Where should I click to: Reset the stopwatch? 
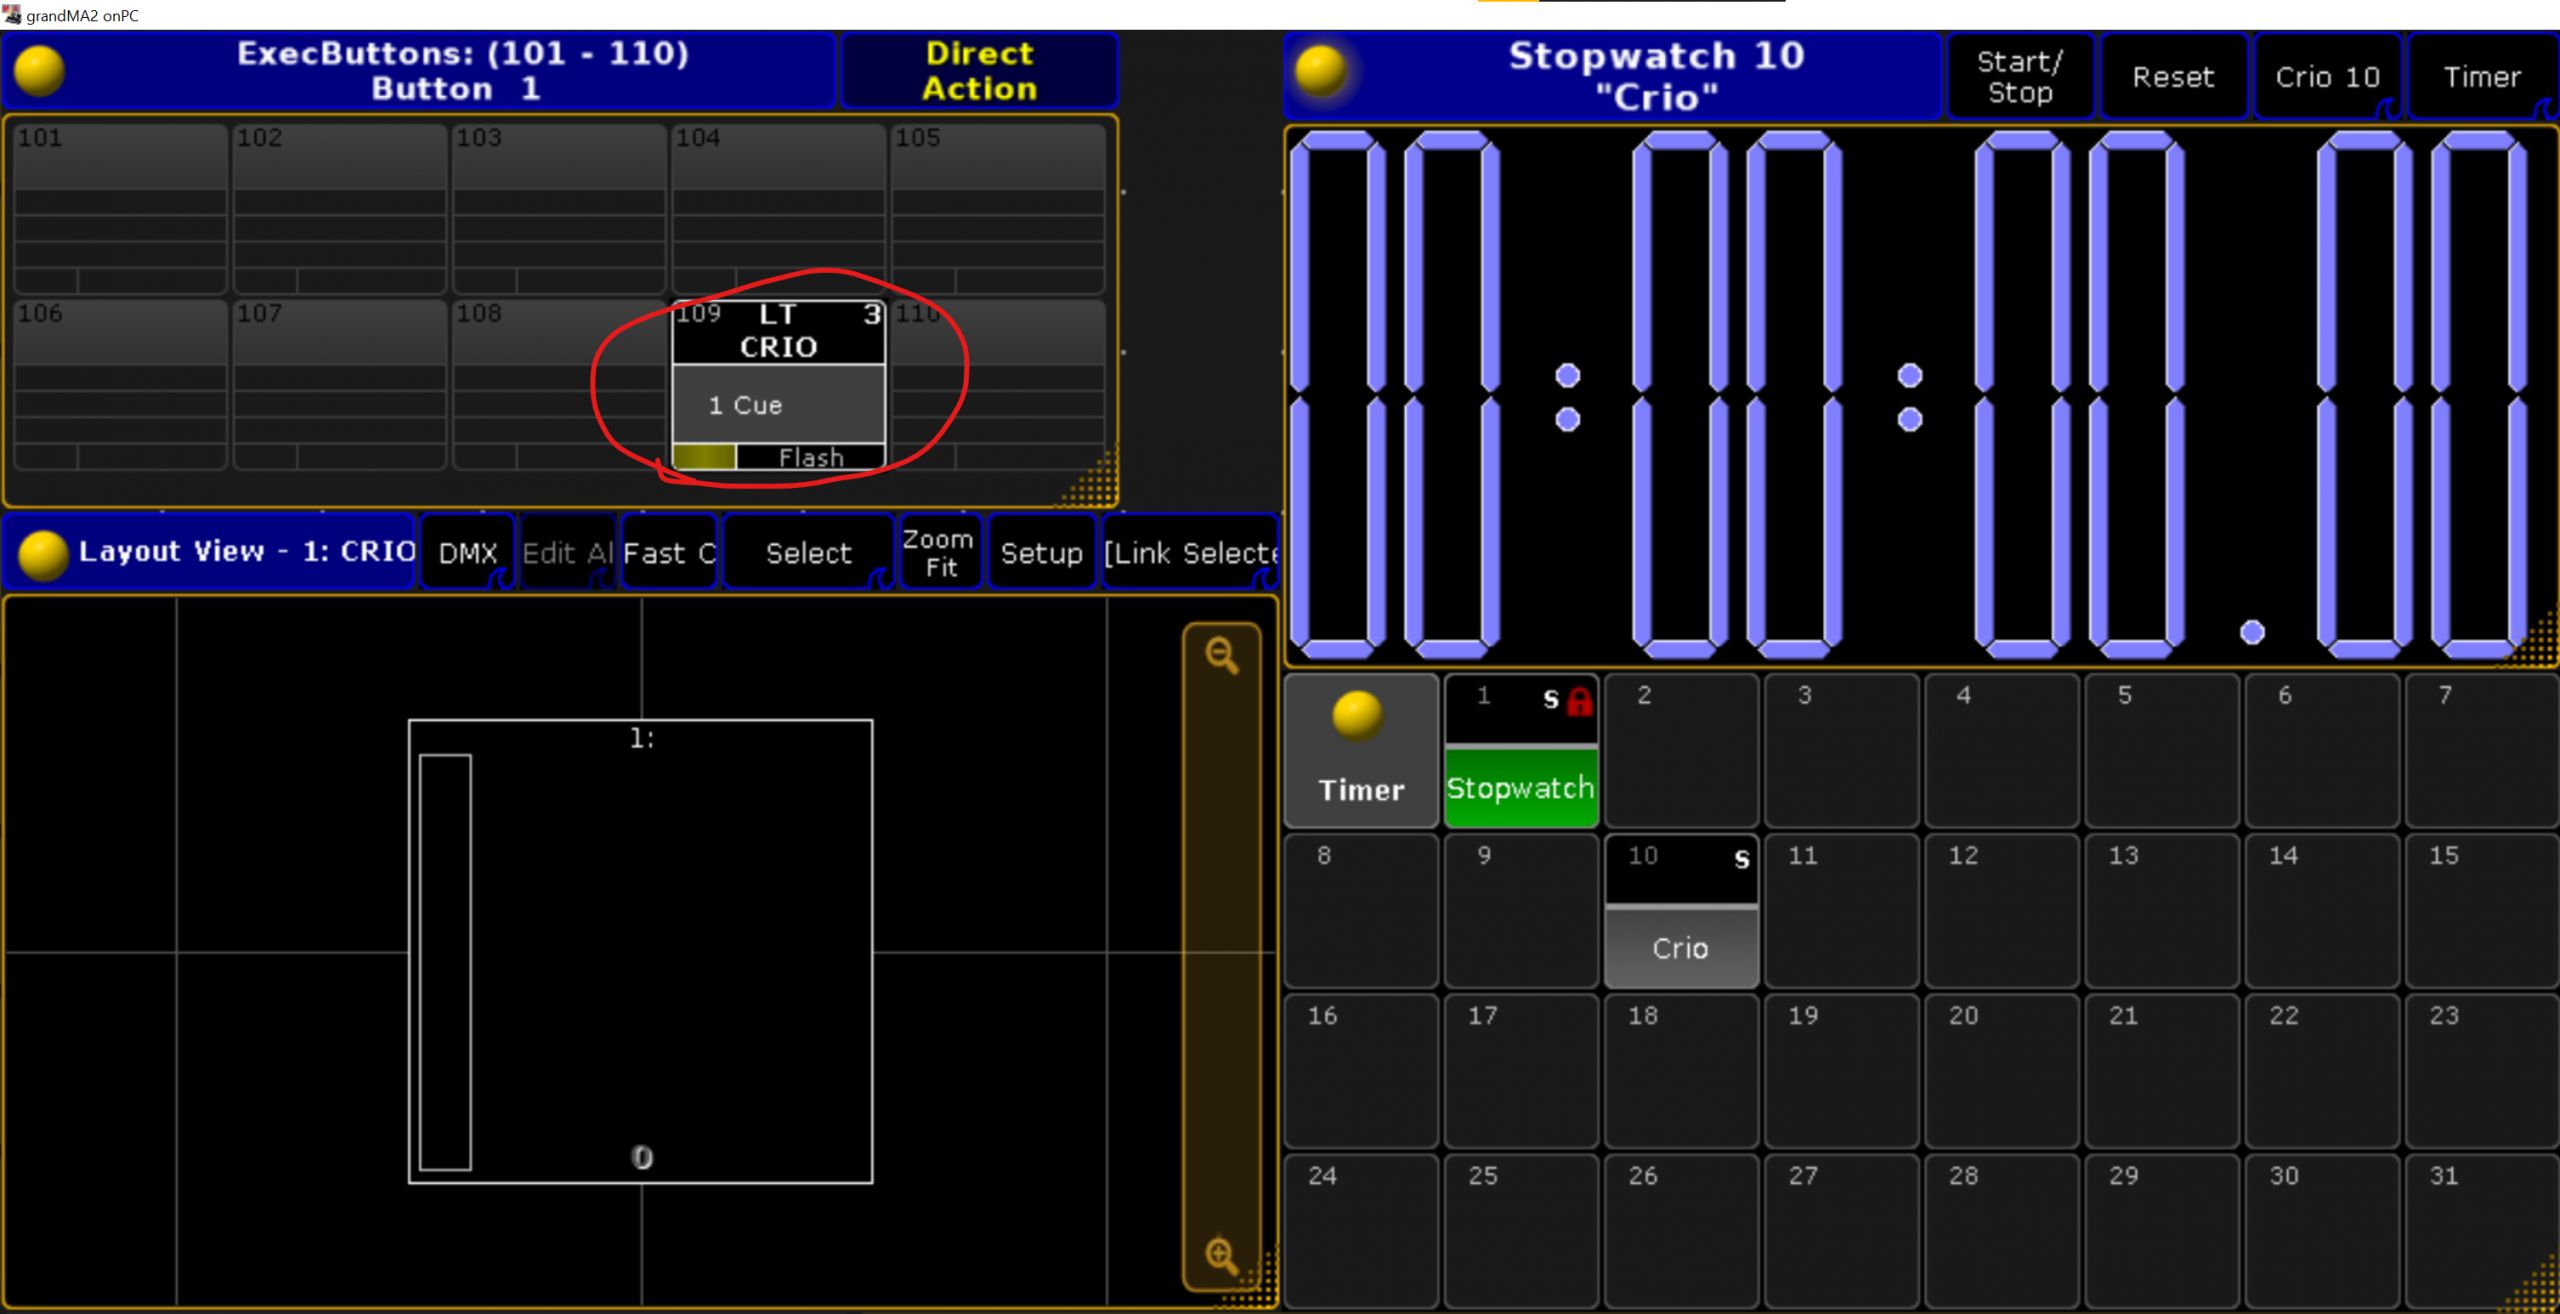coord(2173,77)
